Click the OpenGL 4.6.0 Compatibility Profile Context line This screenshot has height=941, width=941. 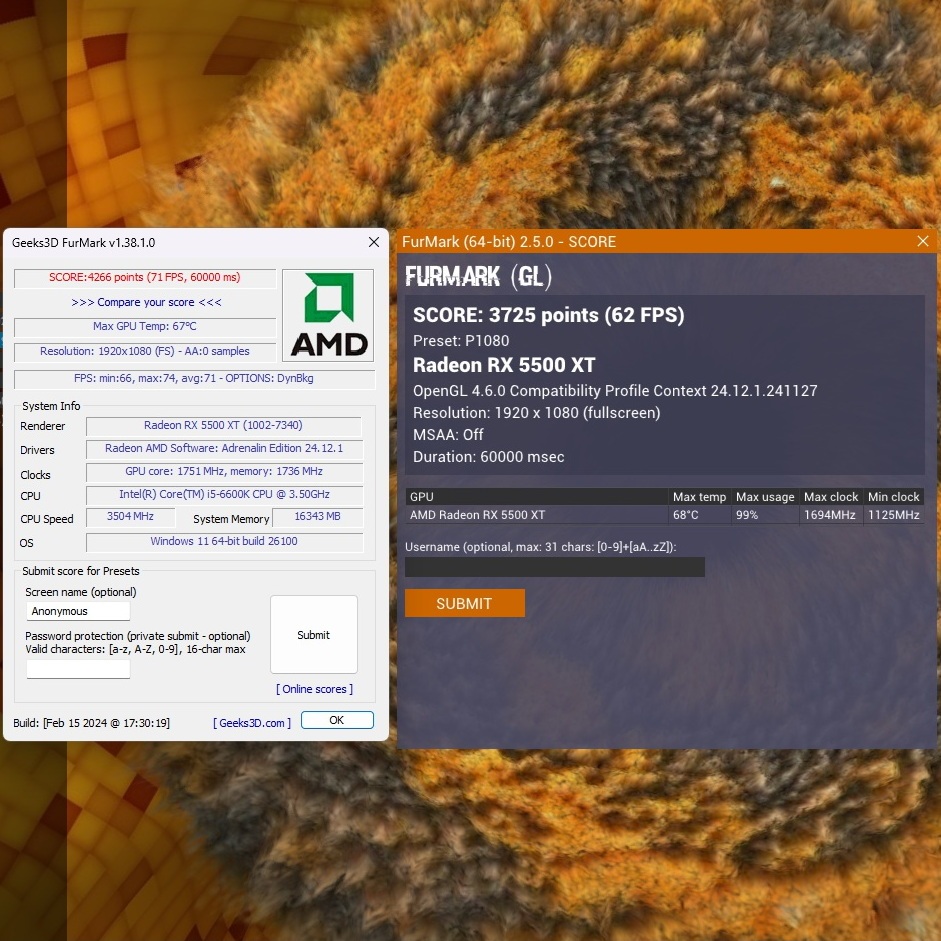click(615, 391)
